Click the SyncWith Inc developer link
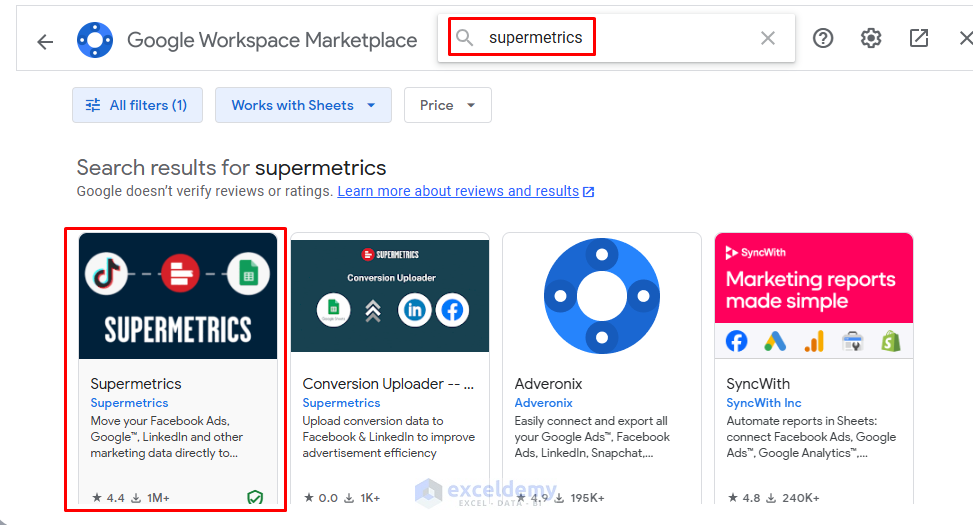The image size is (973, 525). tap(764, 403)
